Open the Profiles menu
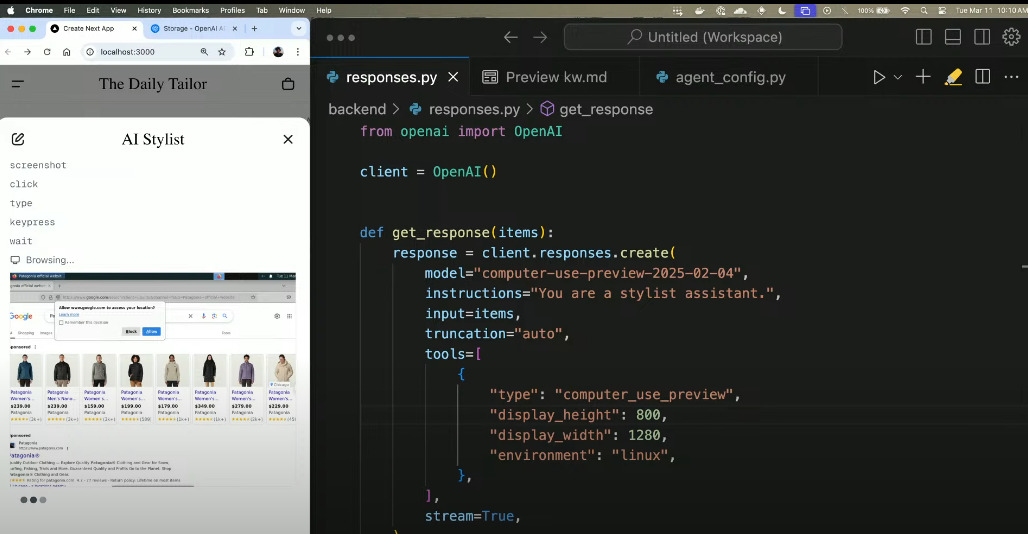The image size is (1028, 534). tap(233, 10)
